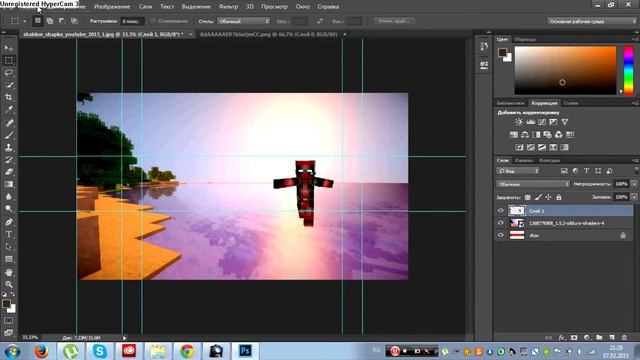Select the History Brush tool
The width and height of the screenshot is (640, 360).
[9, 160]
